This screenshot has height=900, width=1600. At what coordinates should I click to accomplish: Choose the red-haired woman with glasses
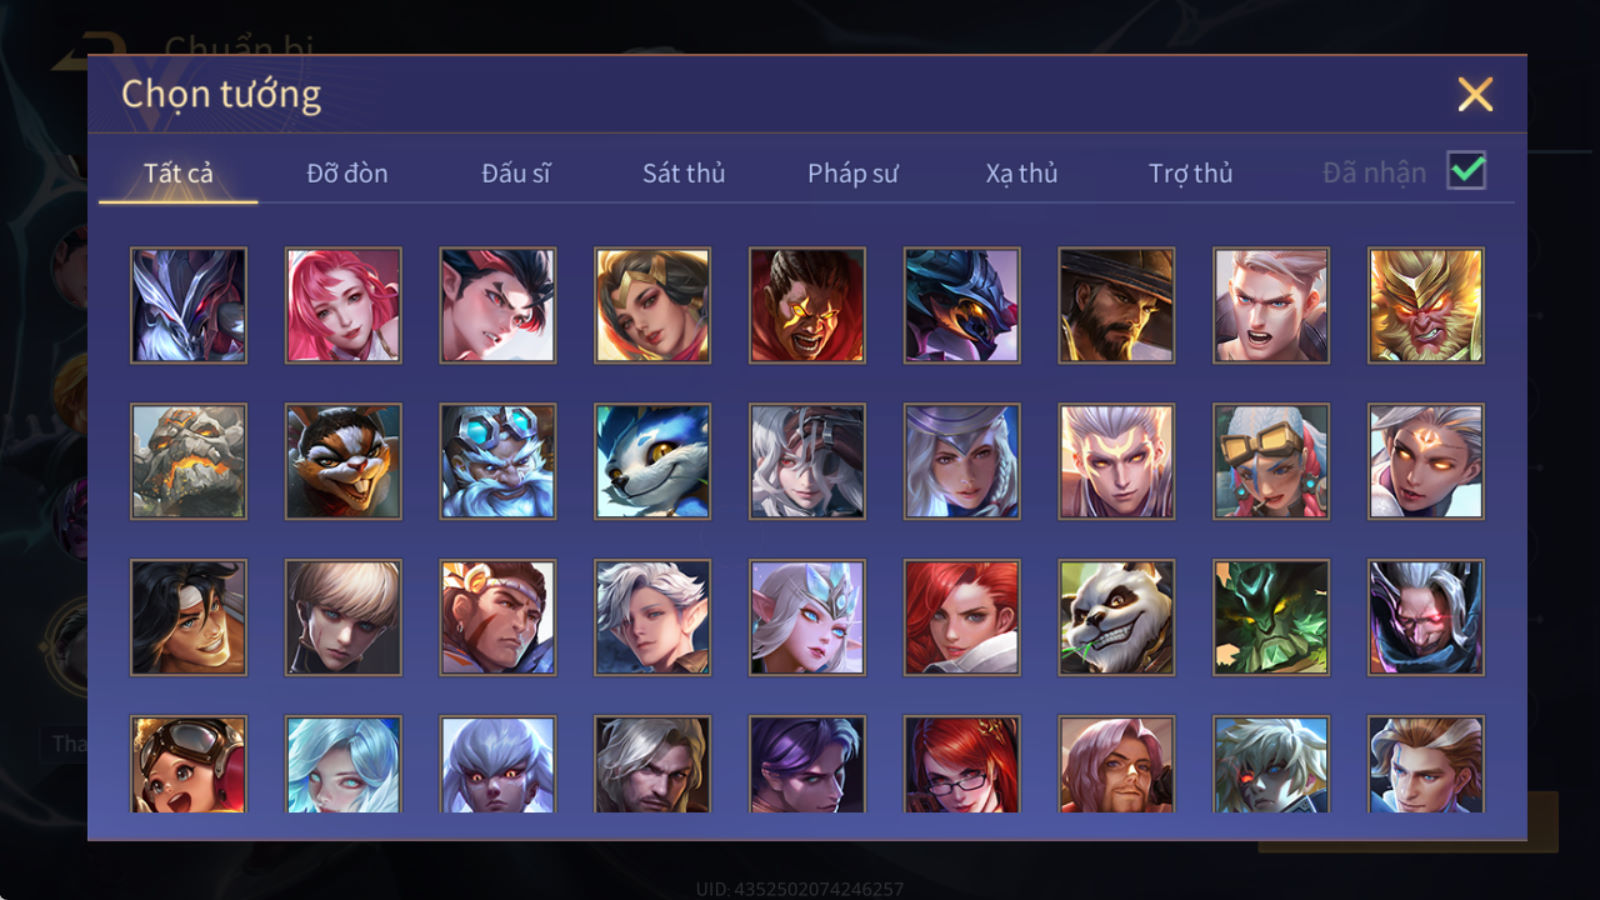962,764
